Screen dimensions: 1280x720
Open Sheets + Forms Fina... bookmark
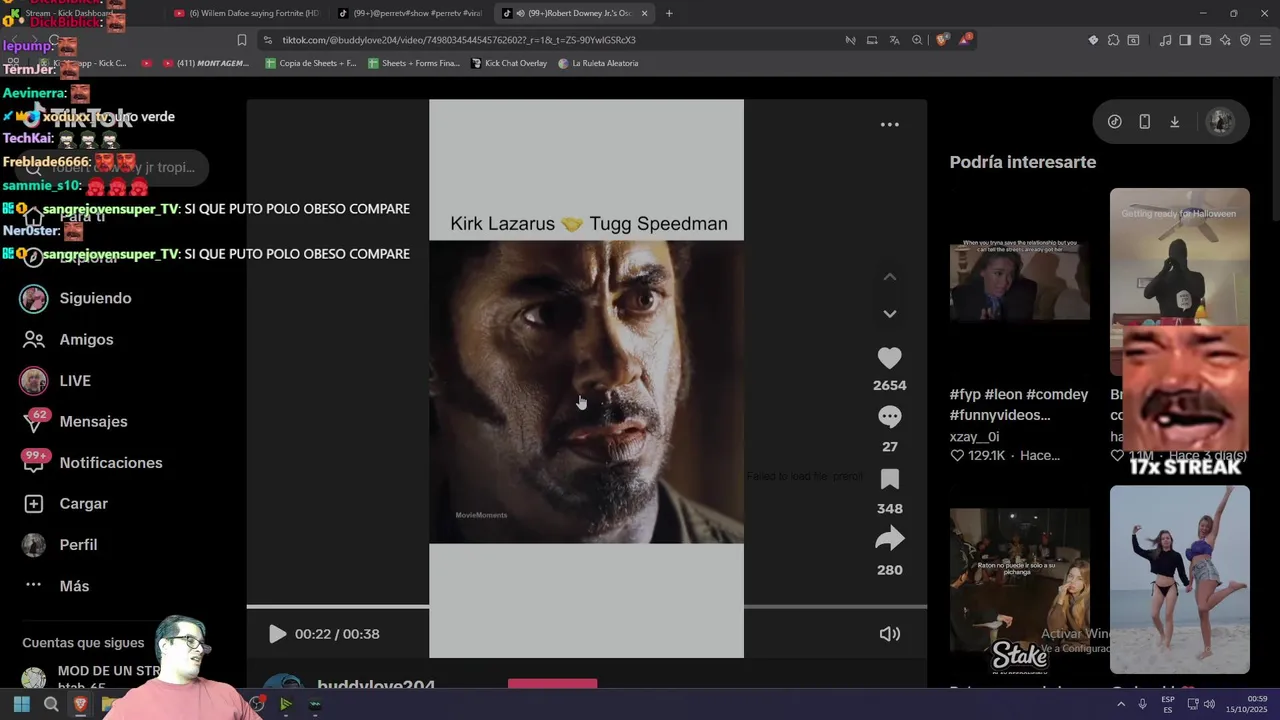tap(414, 63)
